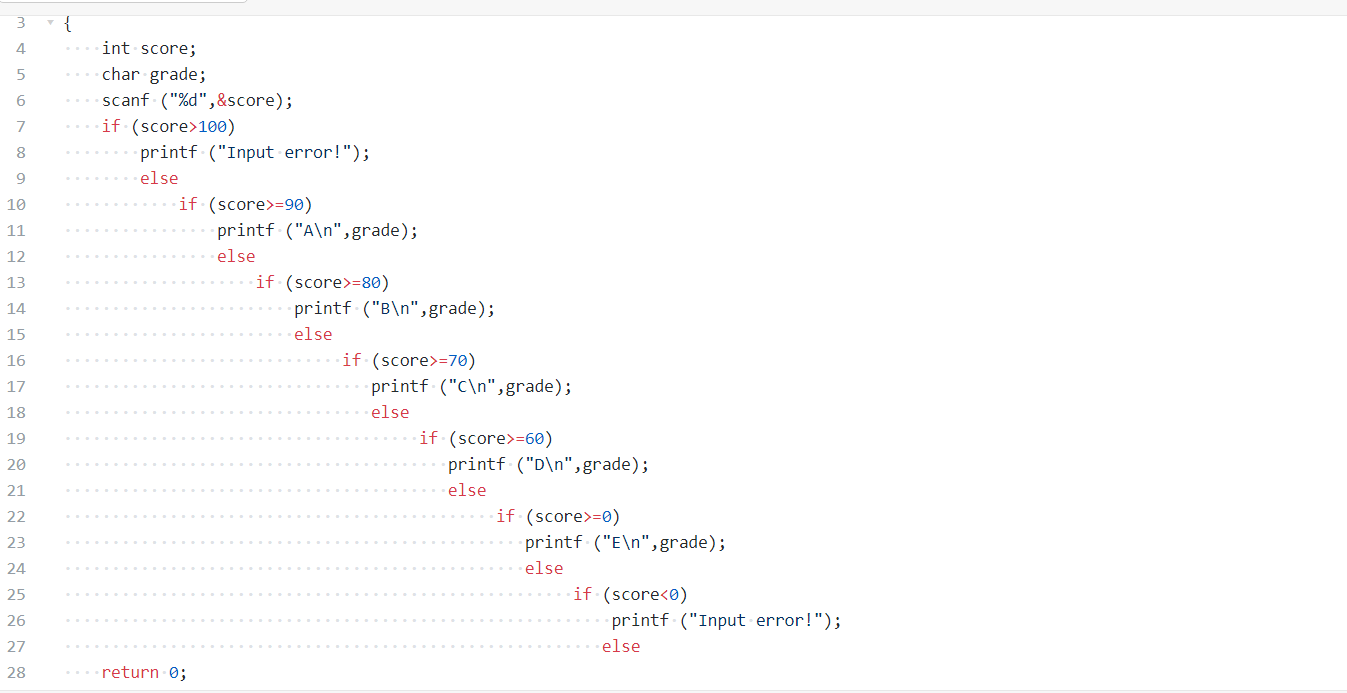Image resolution: width=1347 pixels, height=693 pixels.
Task: Click the 'if (score>100)' condition
Action: point(169,126)
